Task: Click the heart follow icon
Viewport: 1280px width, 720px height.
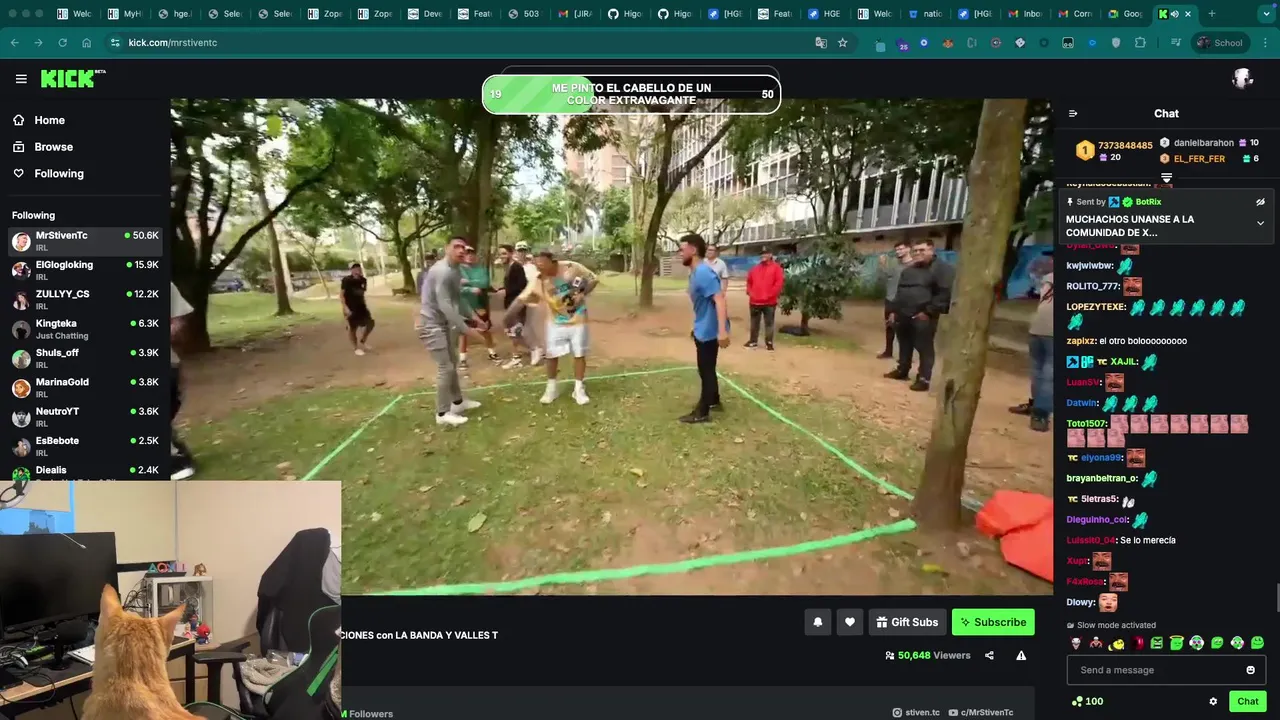Action: (x=850, y=622)
